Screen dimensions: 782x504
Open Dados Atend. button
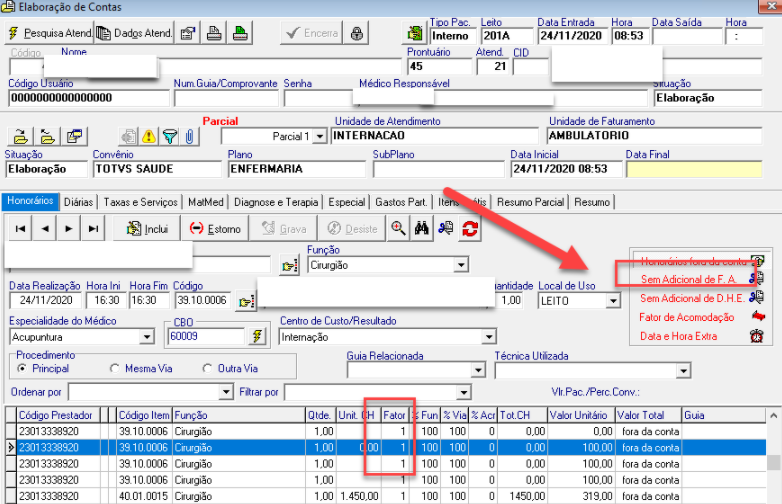click(x=134, y=33)
